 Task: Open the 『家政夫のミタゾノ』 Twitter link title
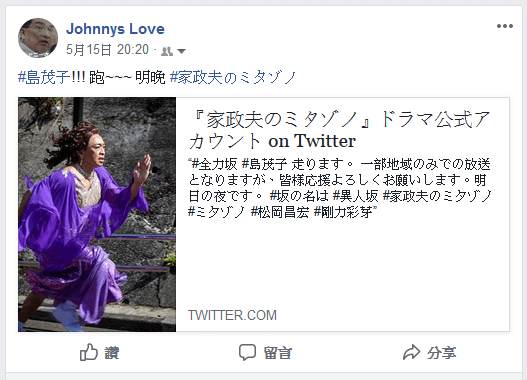point(339,130)
